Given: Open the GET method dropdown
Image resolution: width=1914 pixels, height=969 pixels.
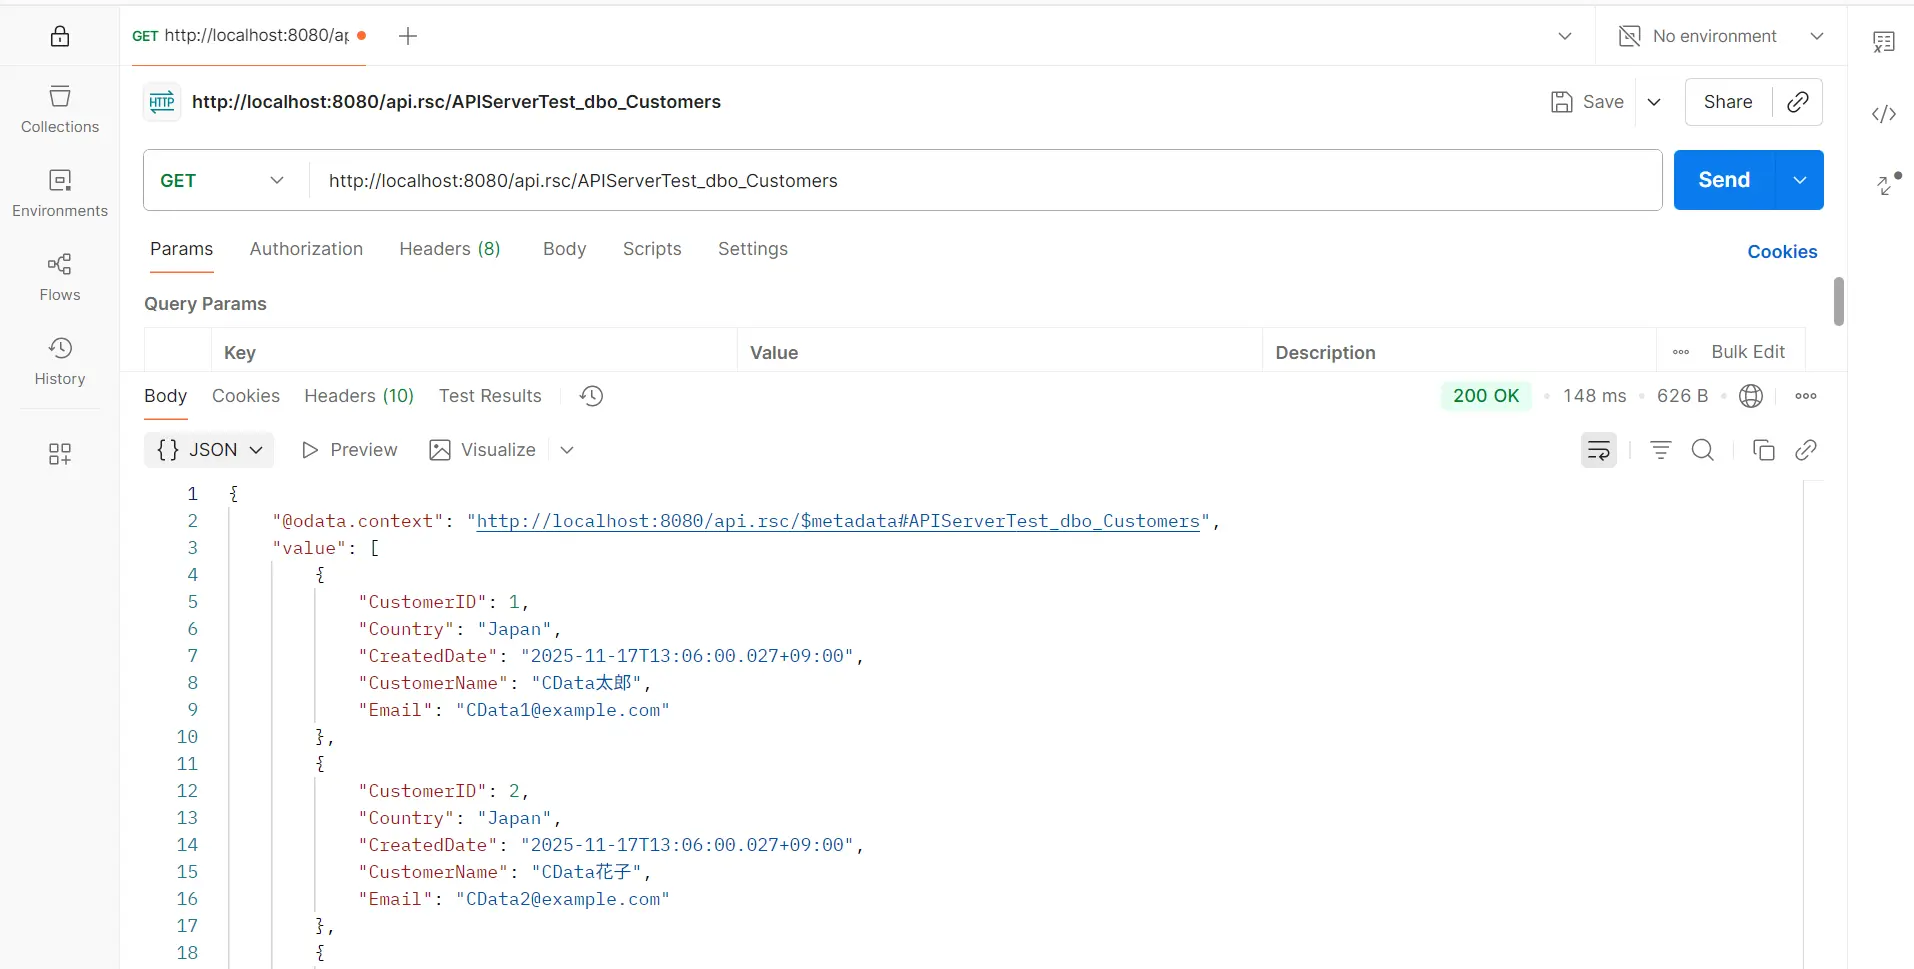Looking at the screenshot, I should [x=222, y=180].
